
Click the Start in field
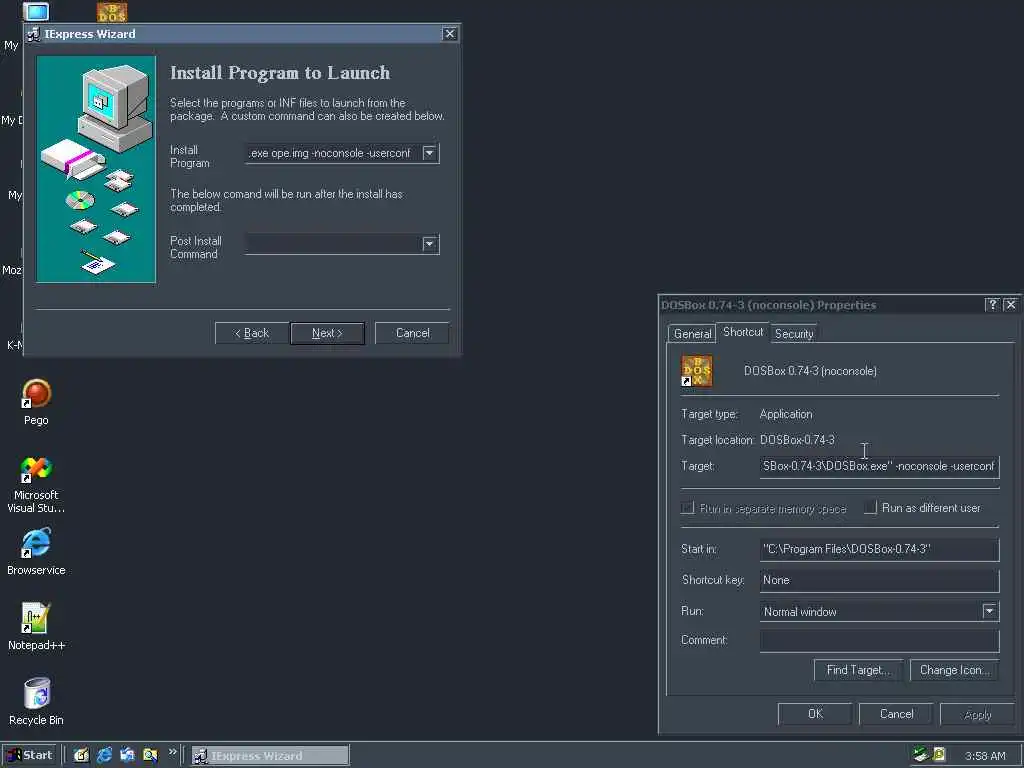pyautogui.click(x=879, y=549)
